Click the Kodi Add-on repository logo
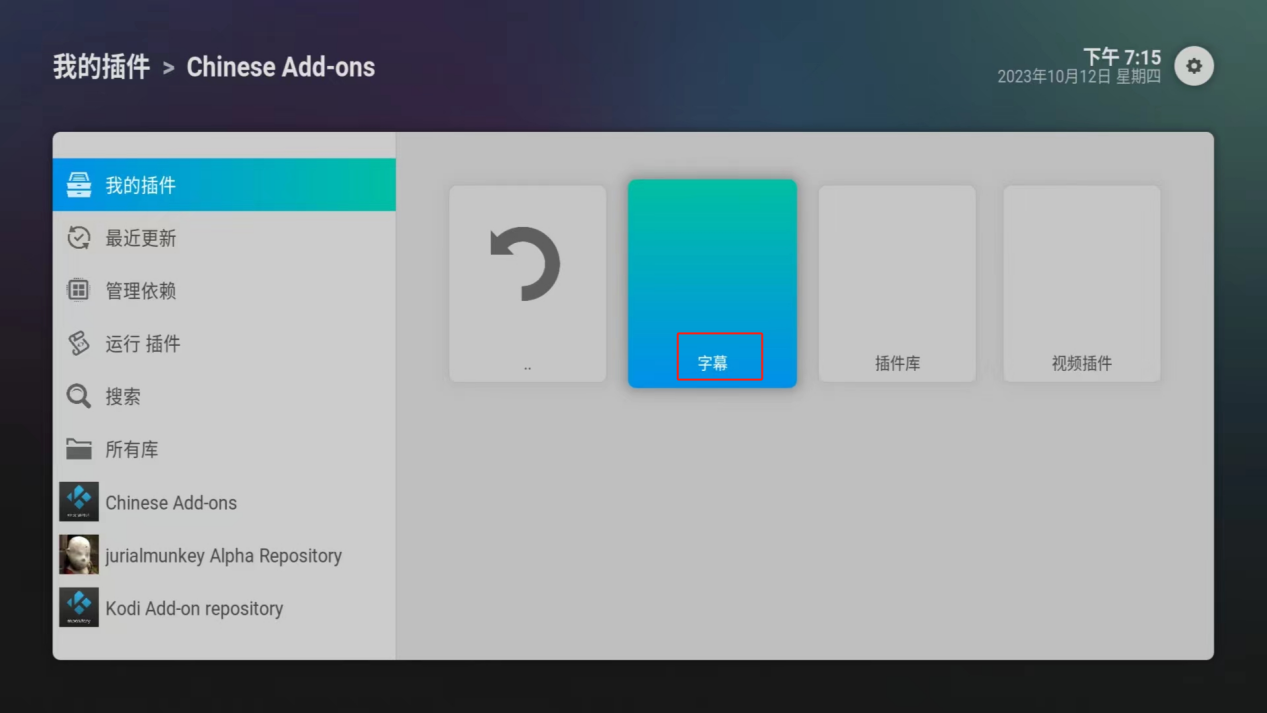The height and width of the screenshot is (713, 1267). 79,608
